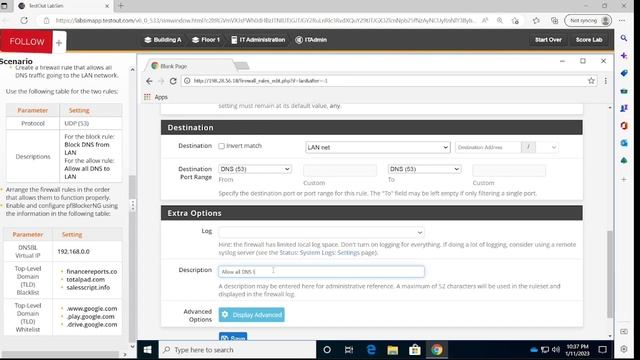The image size is (640, 360).
Task: Click the Not syncing profile button
Action: point(588,20)
